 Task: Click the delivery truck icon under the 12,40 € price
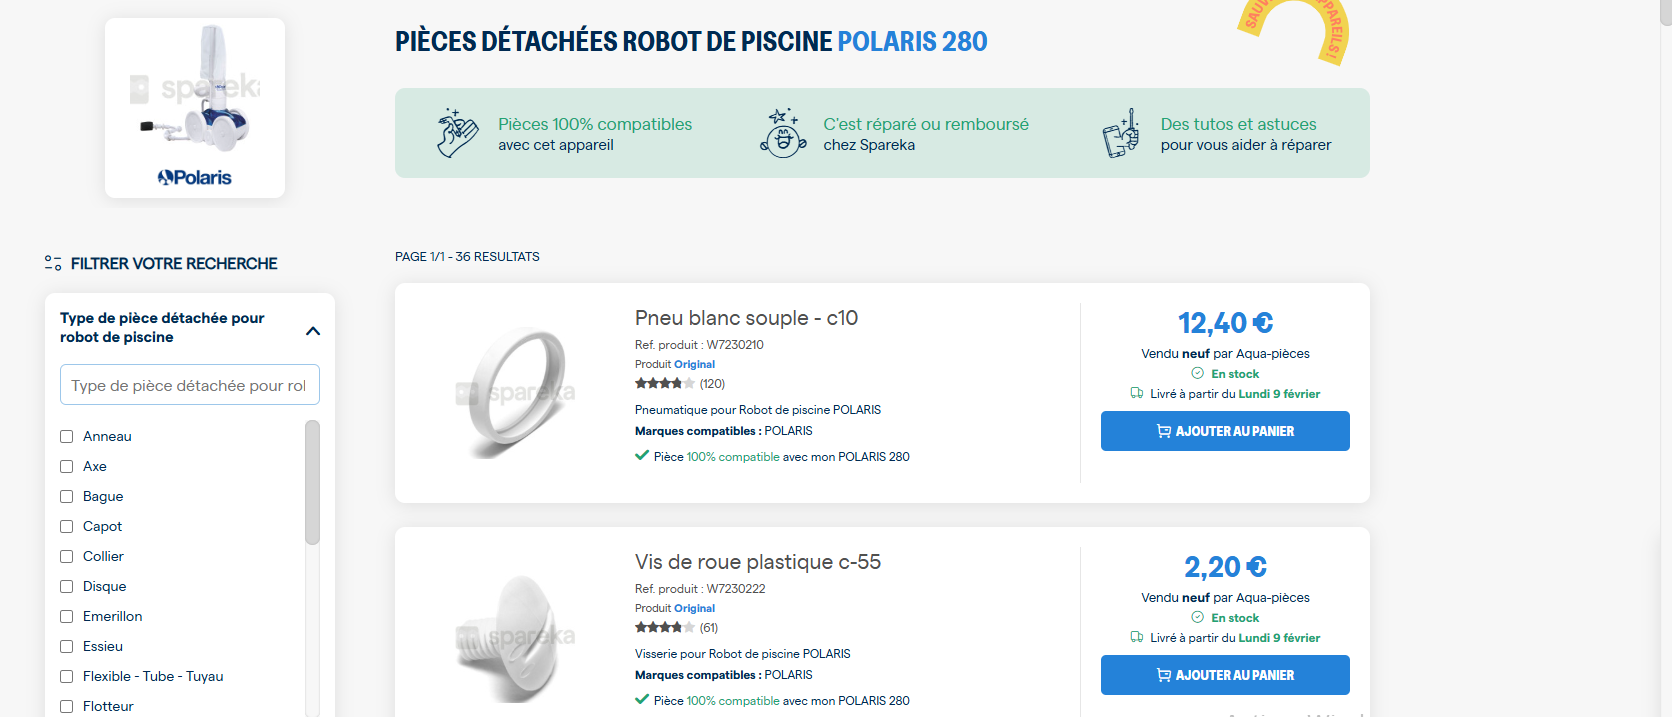pos(1137,393)
